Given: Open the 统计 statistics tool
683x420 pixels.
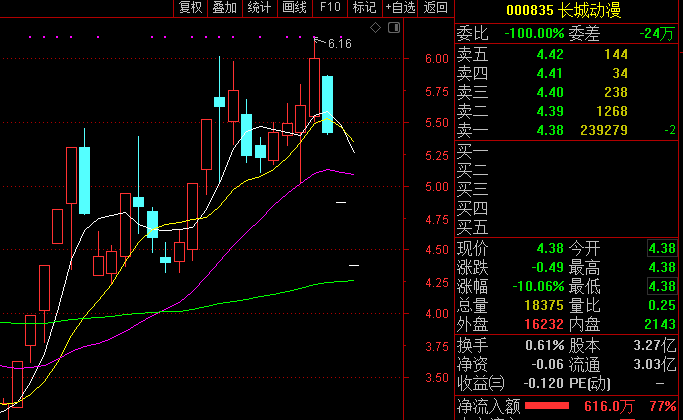Looking at the screenshot, I should tap(260, 8).
